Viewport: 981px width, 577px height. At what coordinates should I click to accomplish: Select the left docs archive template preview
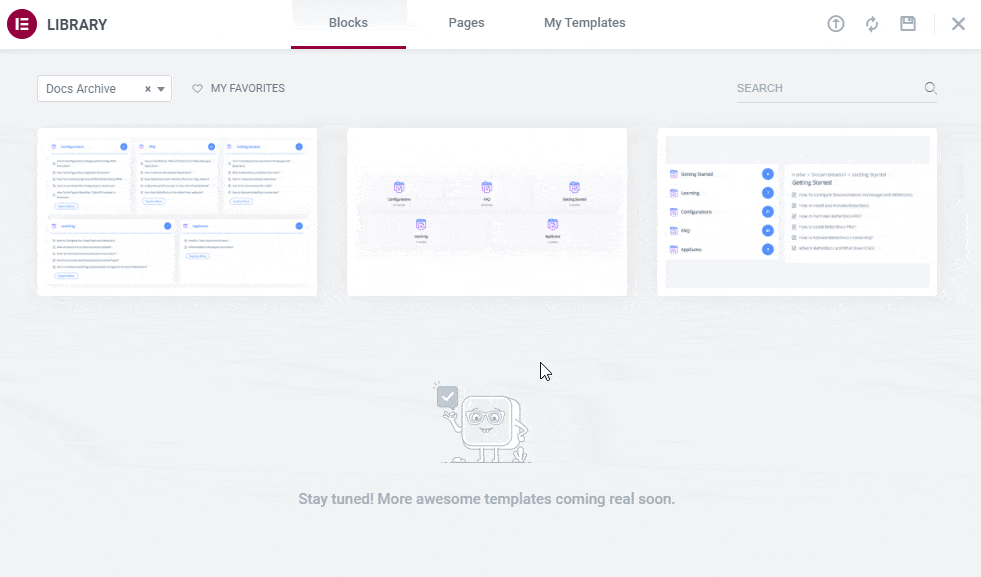tap(177, 211)
